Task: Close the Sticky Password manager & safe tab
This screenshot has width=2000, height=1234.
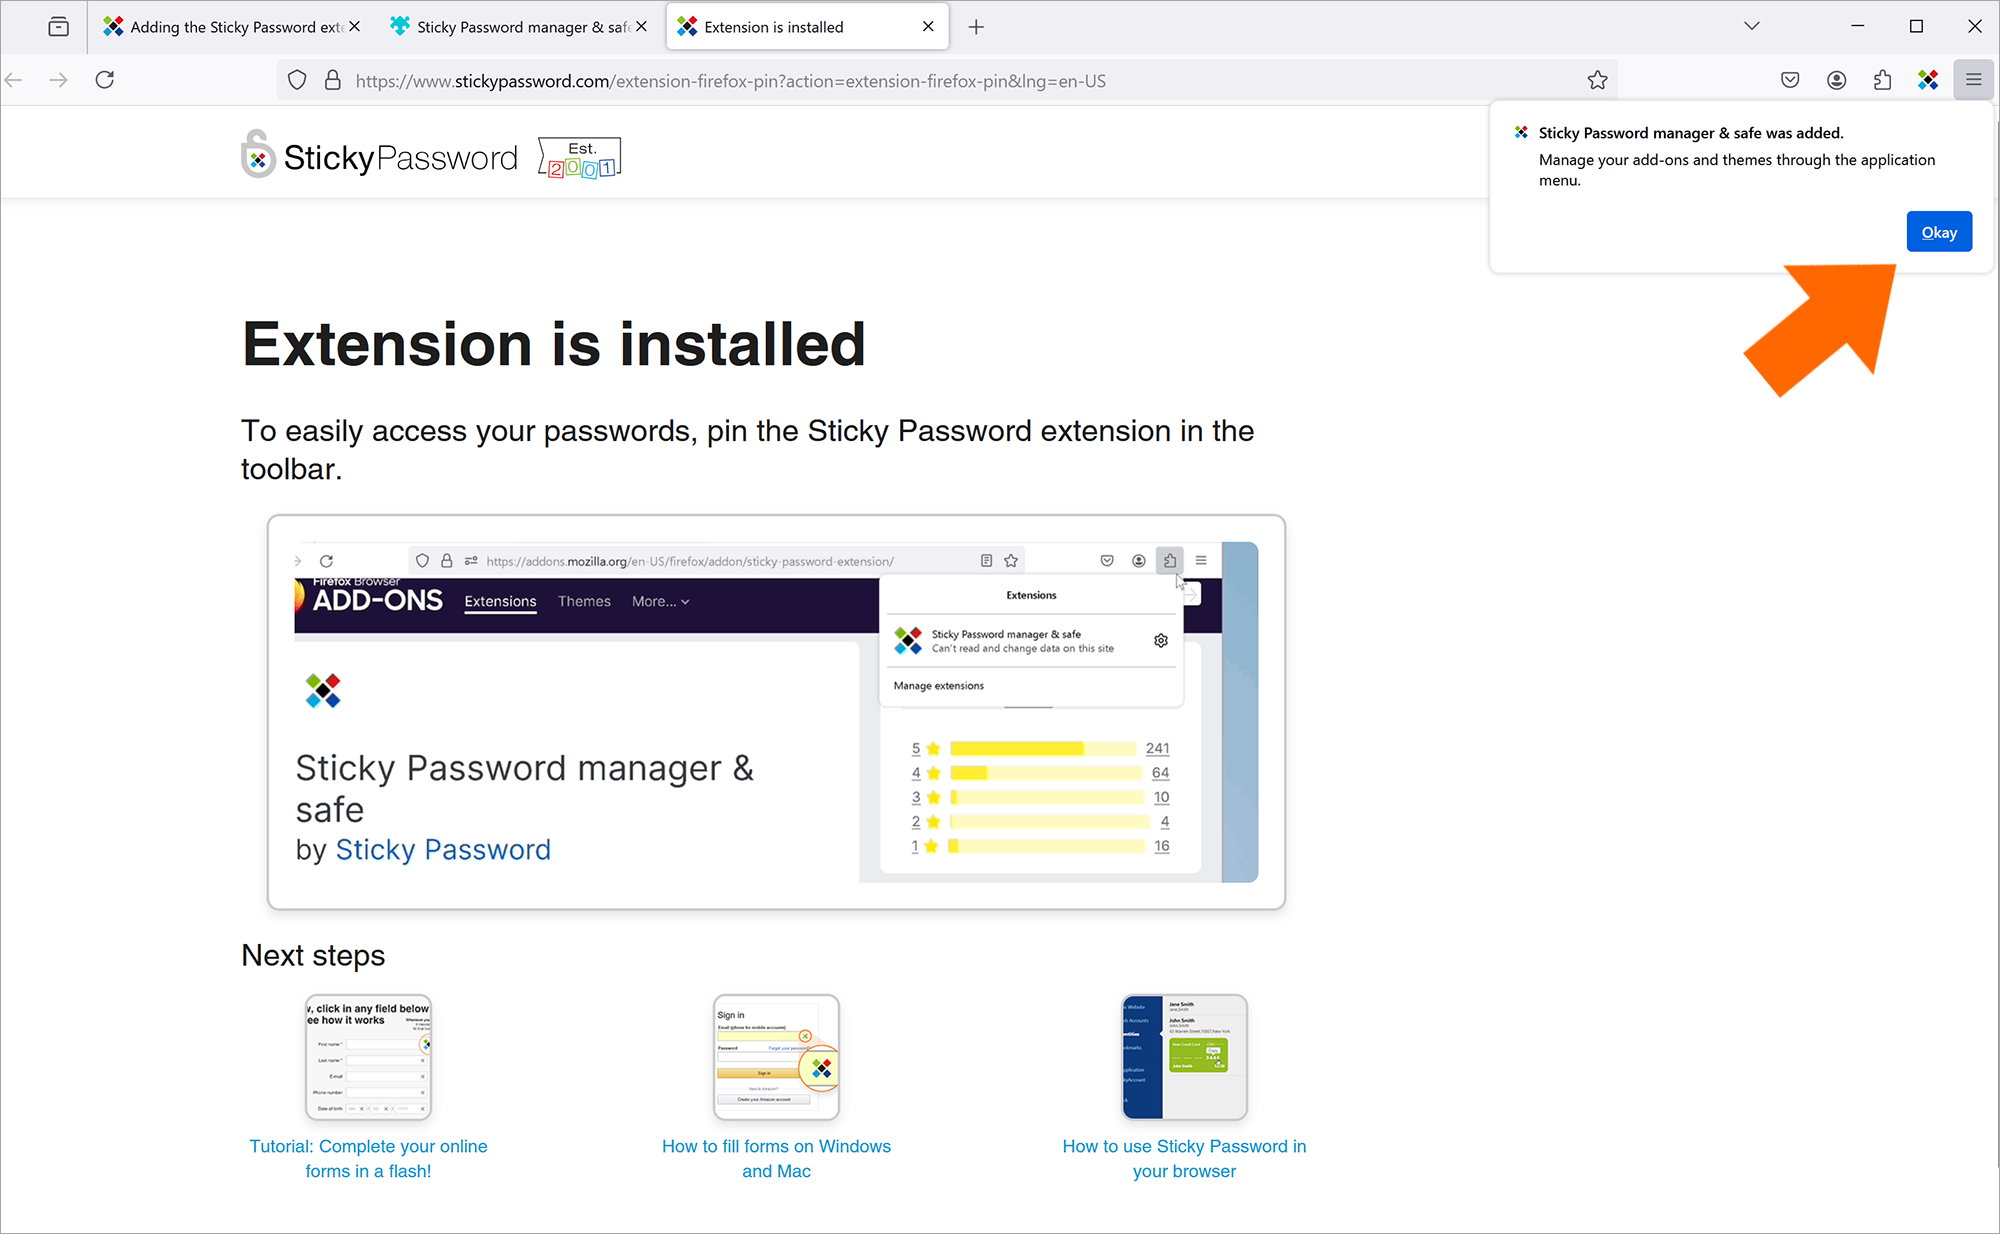Action: 641,27
